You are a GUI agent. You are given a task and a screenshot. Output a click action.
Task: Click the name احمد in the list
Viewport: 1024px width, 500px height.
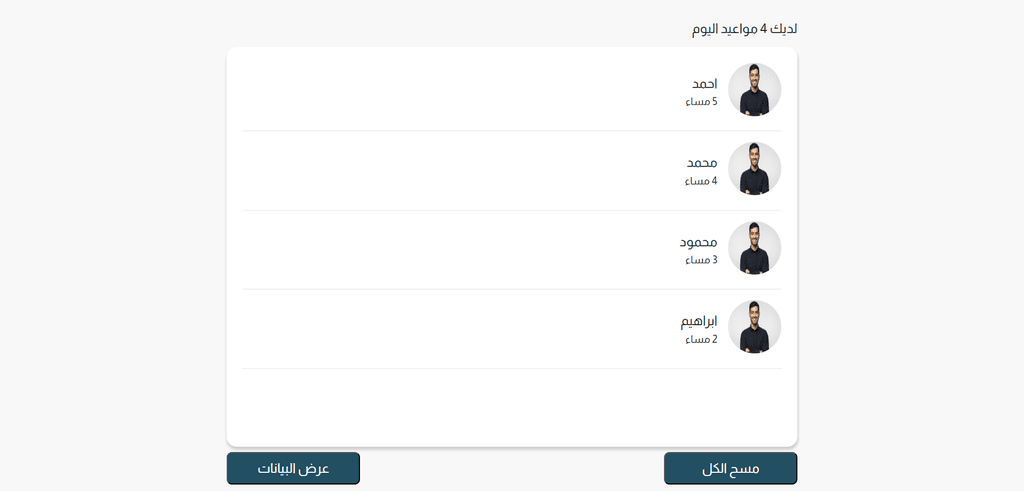click(705, 83)
